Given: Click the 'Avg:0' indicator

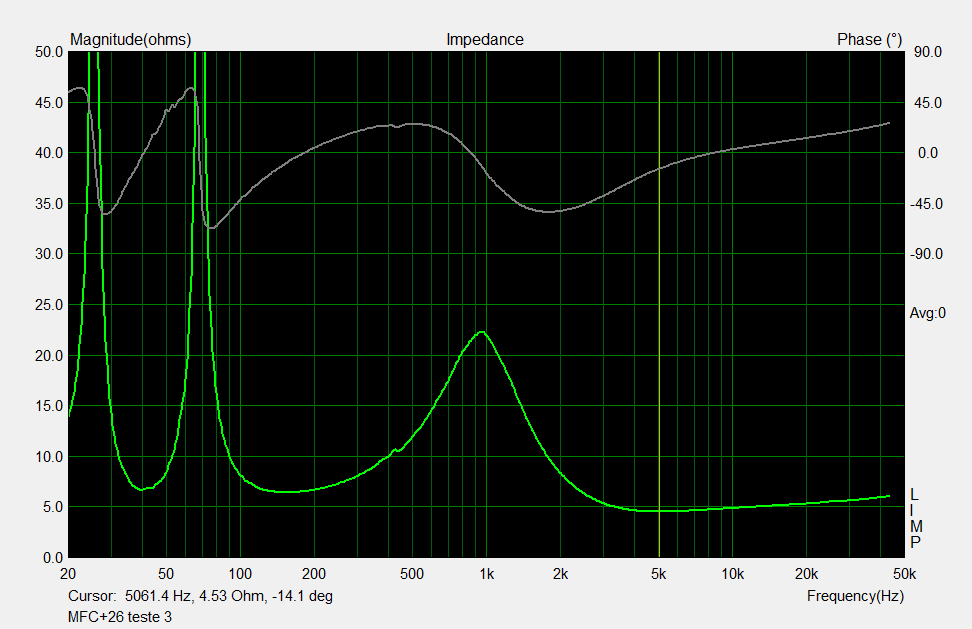Looking at the screenshot, I should click(x=927, y=314).
